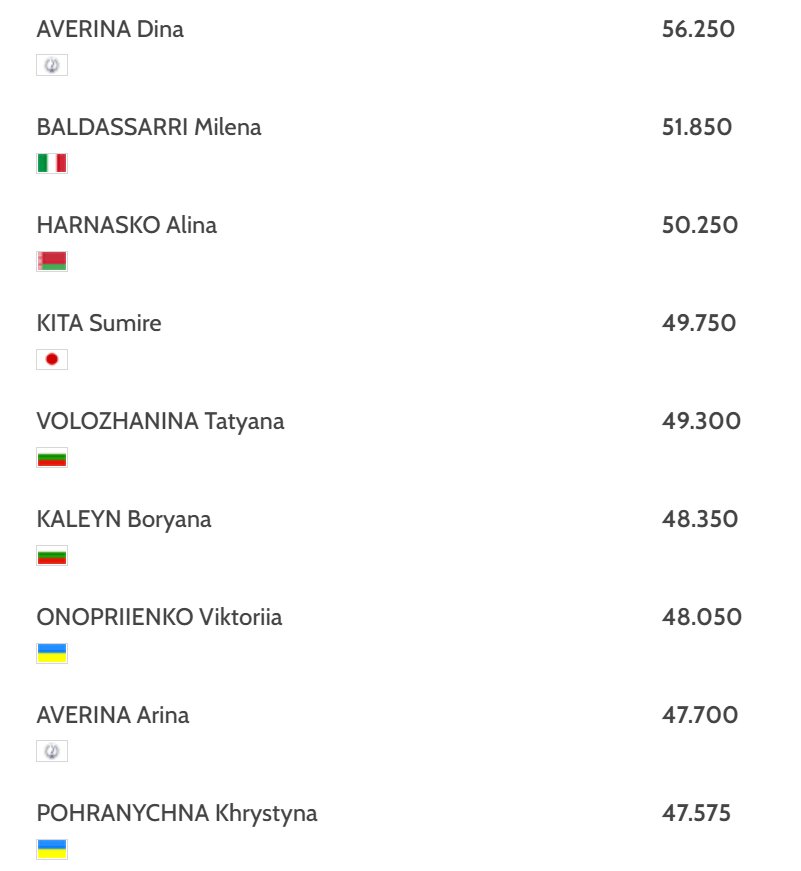Viewport: 801px width, 871px height.
Task: Click the flag icon under AVERINA Arina
Action: (x=52, y=751)
